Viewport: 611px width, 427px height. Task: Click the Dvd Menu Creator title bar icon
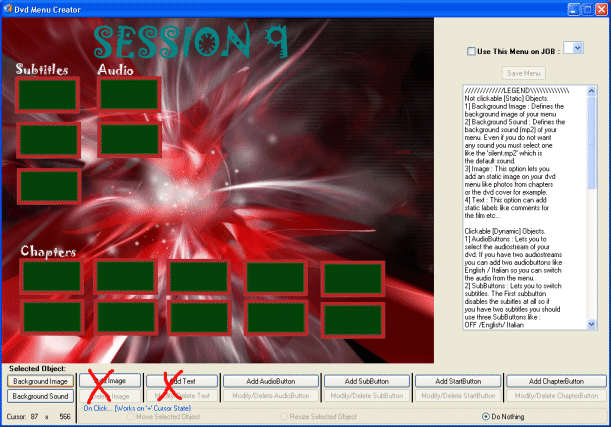click(x=7, y=9)
